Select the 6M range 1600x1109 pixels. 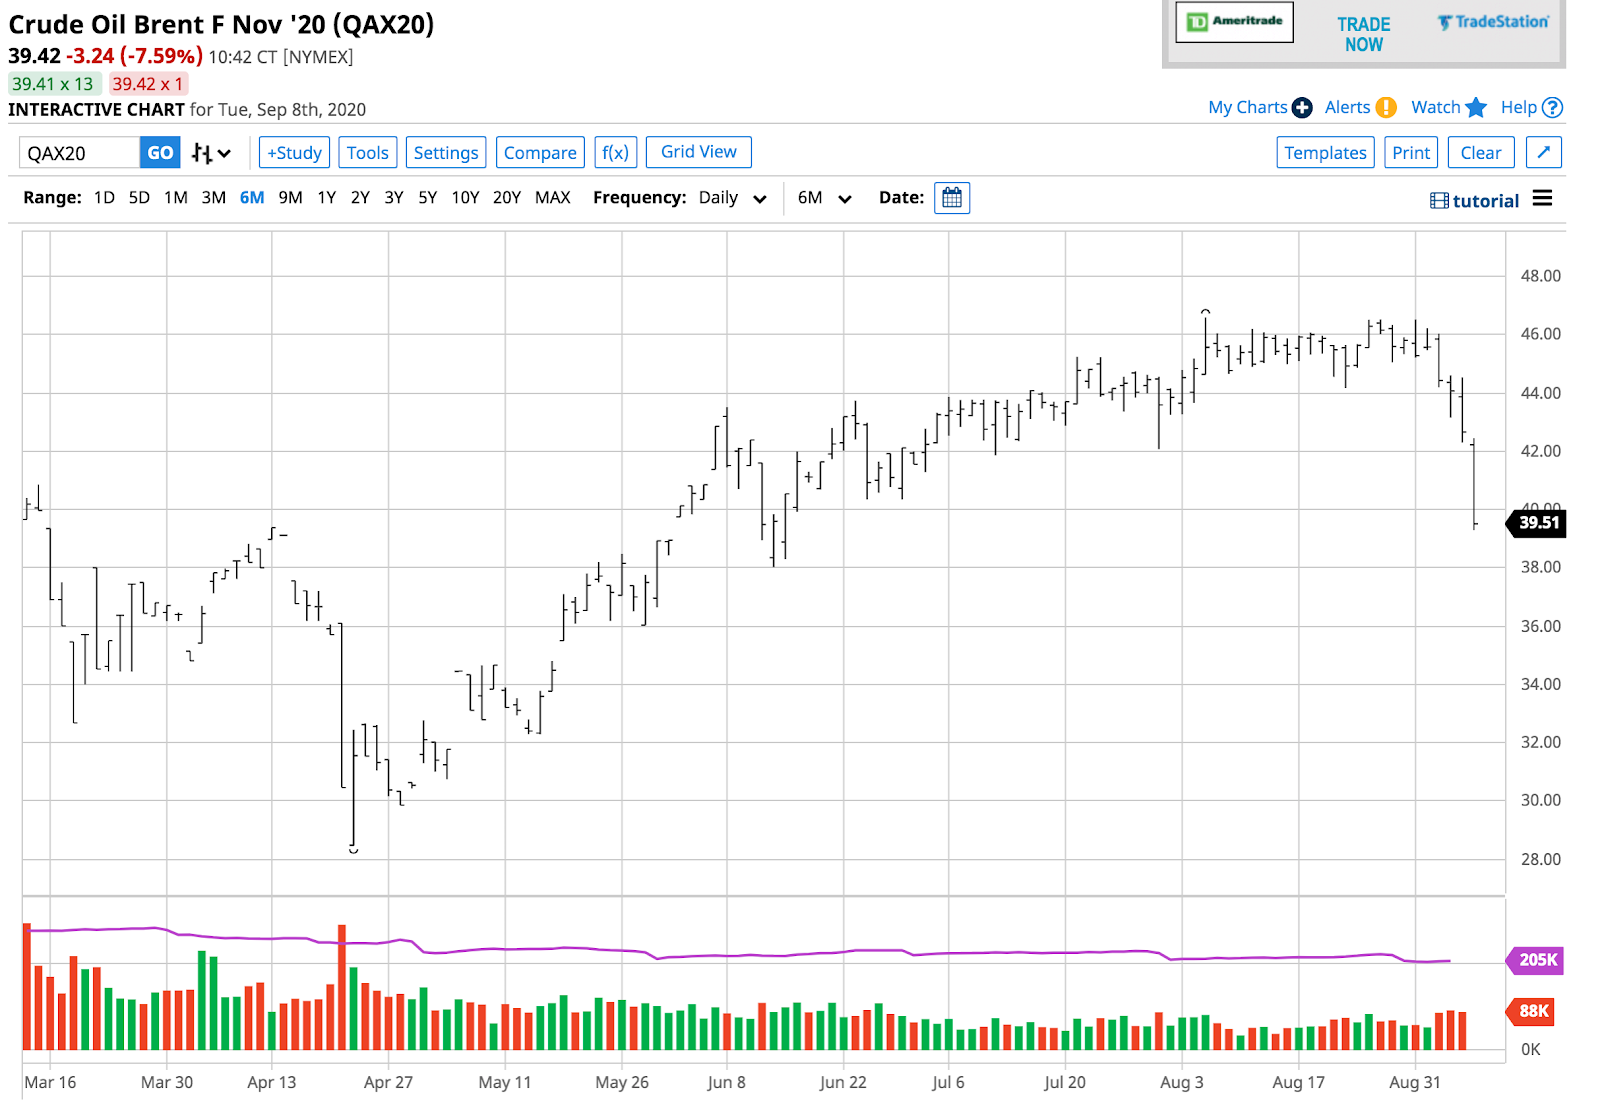tap(252, 198)
